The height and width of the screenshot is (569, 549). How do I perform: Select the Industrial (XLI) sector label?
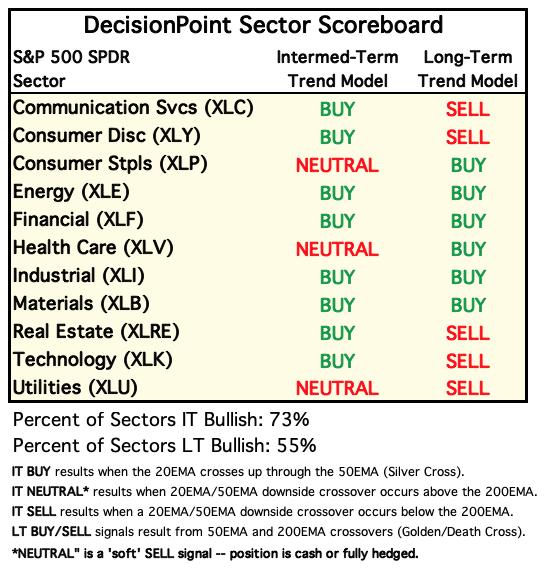78,276
